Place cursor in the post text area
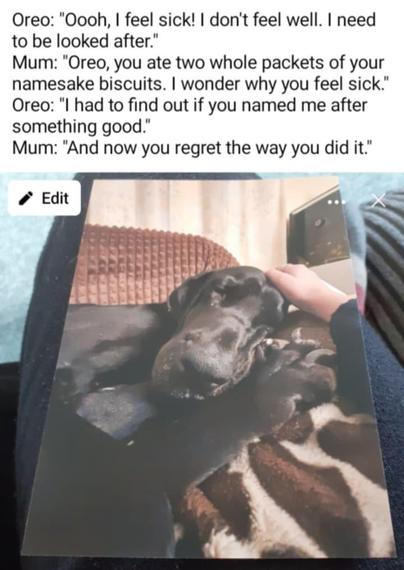 click(202, 83)
